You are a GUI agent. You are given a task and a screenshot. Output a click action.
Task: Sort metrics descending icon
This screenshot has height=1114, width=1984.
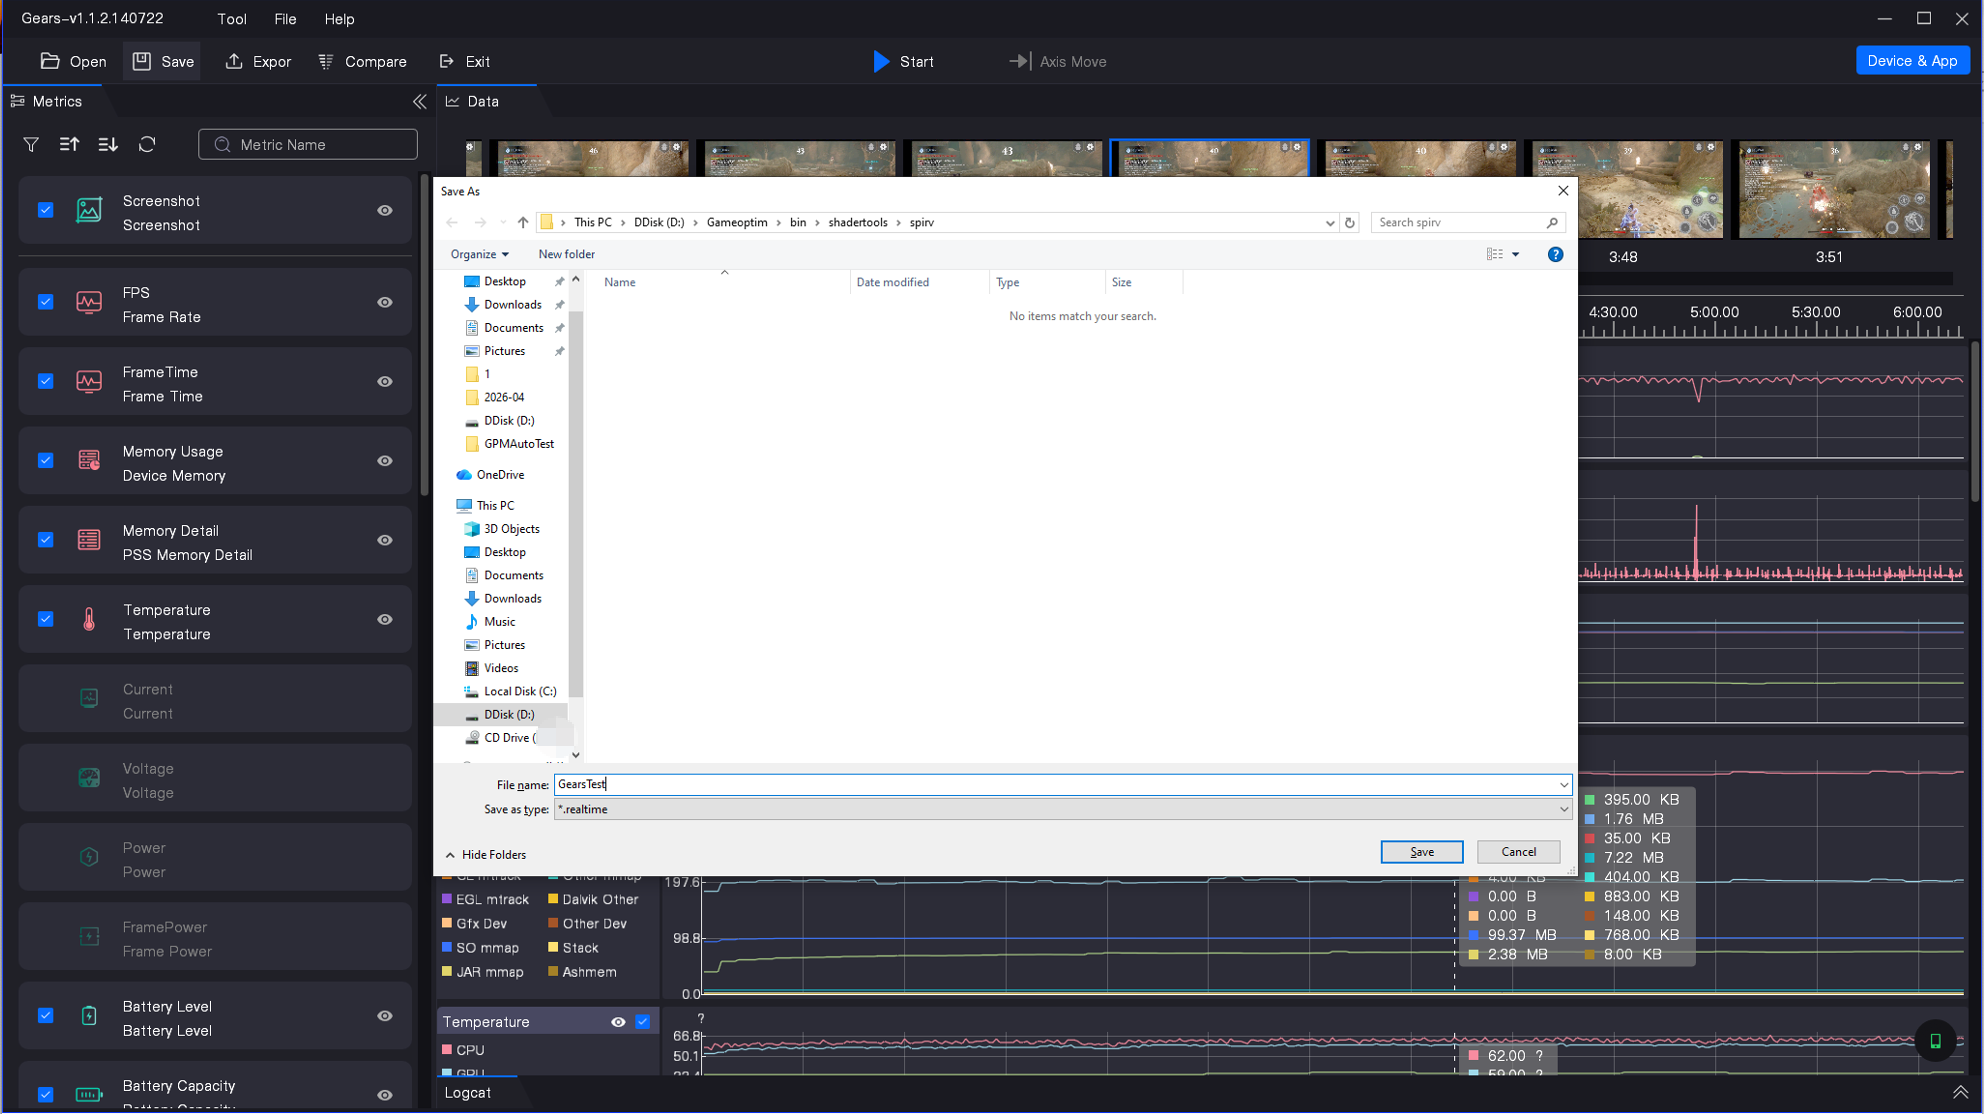[108, 145]
